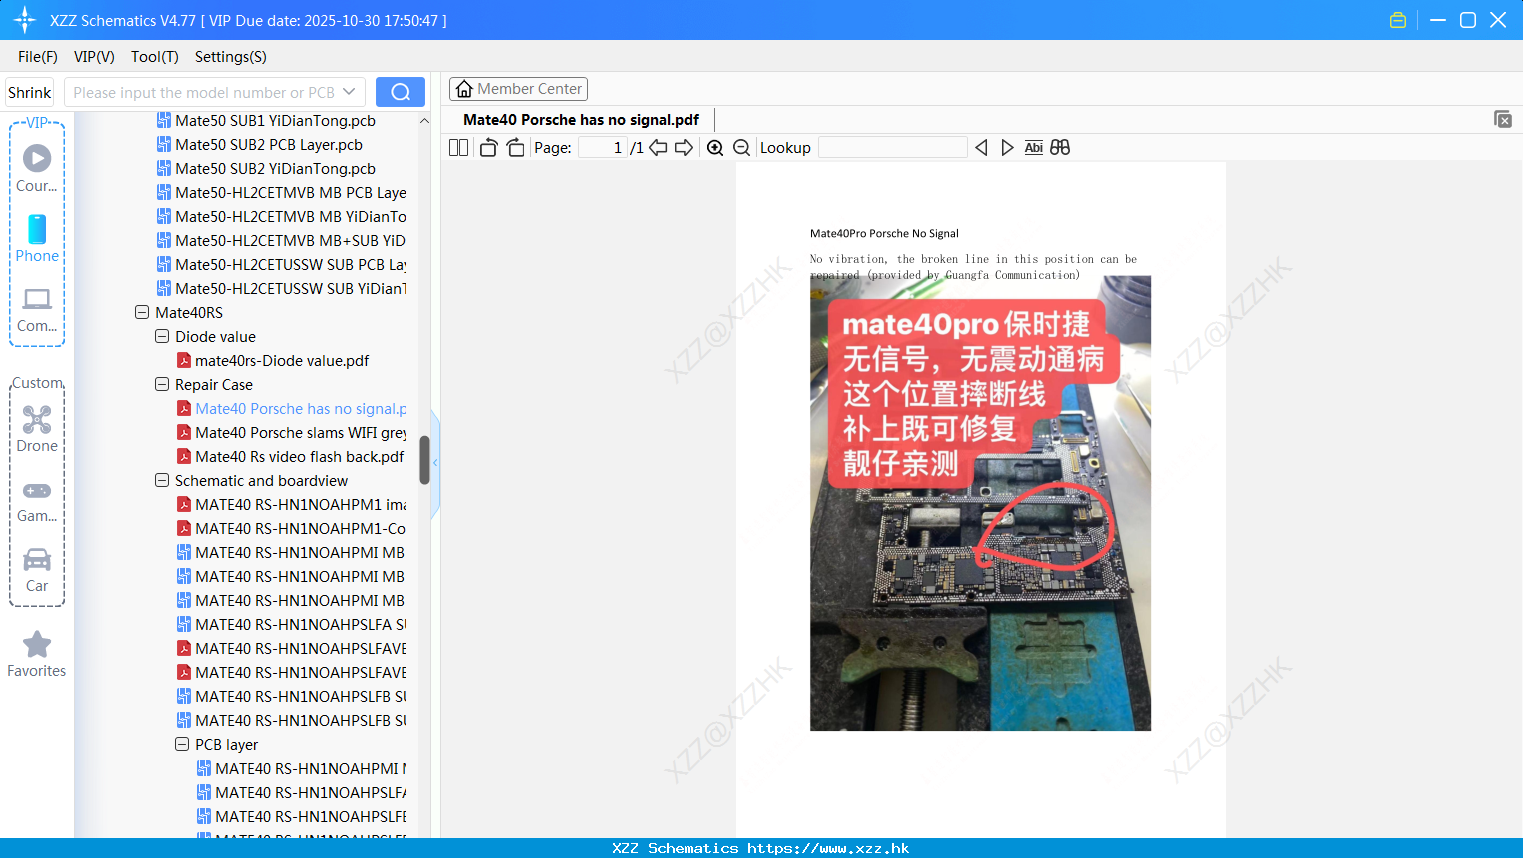Open Mate50 SUB2 YiDianTong.pcb
The width and height of the screenshot is (1523, 858).
[276, 169]
